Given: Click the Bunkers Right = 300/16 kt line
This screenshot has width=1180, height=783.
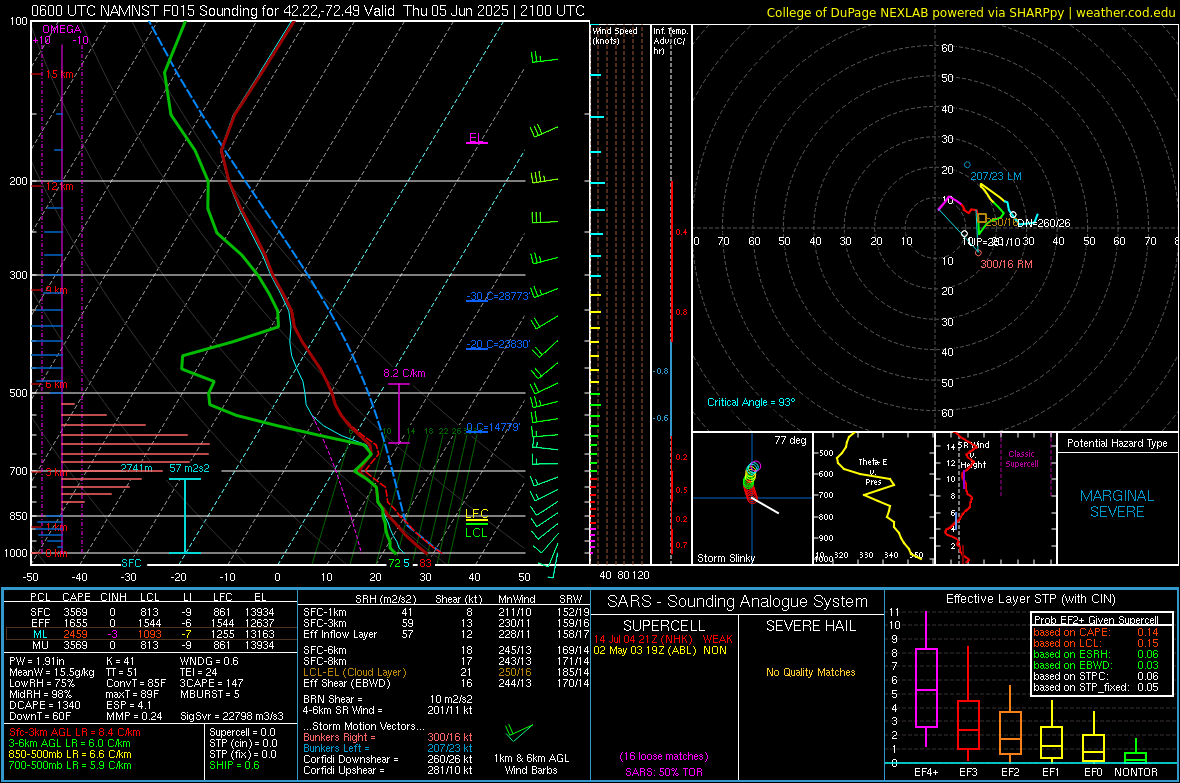Looking at the screenshot, I should (388, 737).
